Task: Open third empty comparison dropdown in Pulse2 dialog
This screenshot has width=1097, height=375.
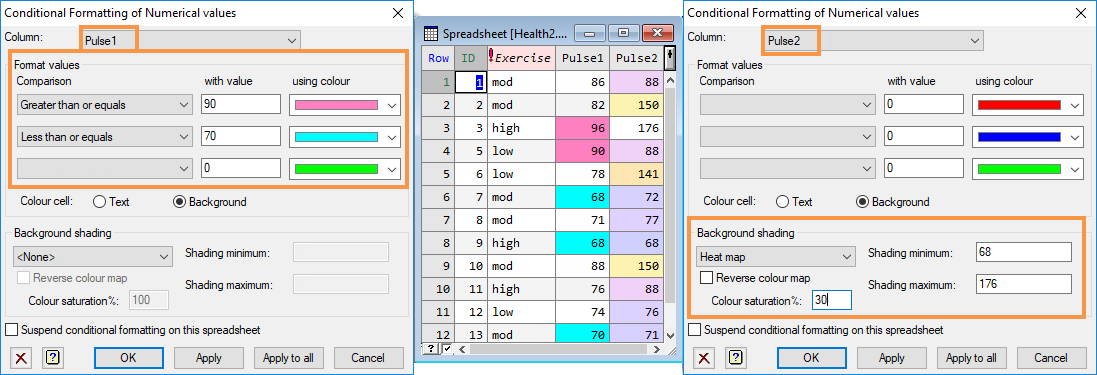Action: pos(787,169)
